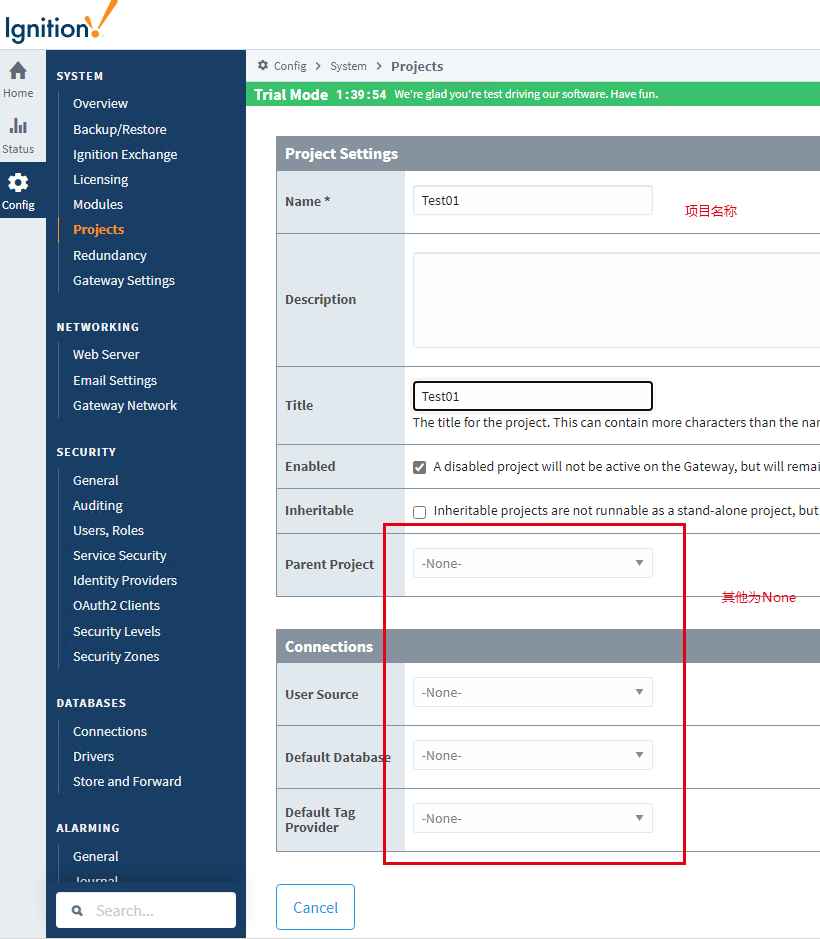Open Identity Providers page
The height and width of the screenshot is (939, 820).
point(125,580)
